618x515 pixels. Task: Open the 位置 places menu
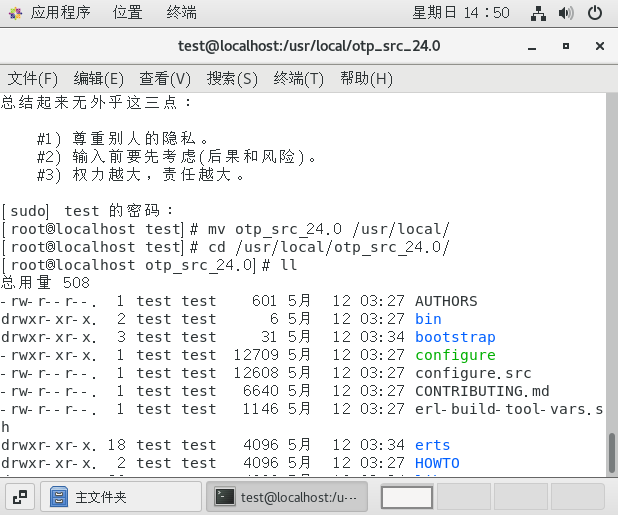point(127,13)
